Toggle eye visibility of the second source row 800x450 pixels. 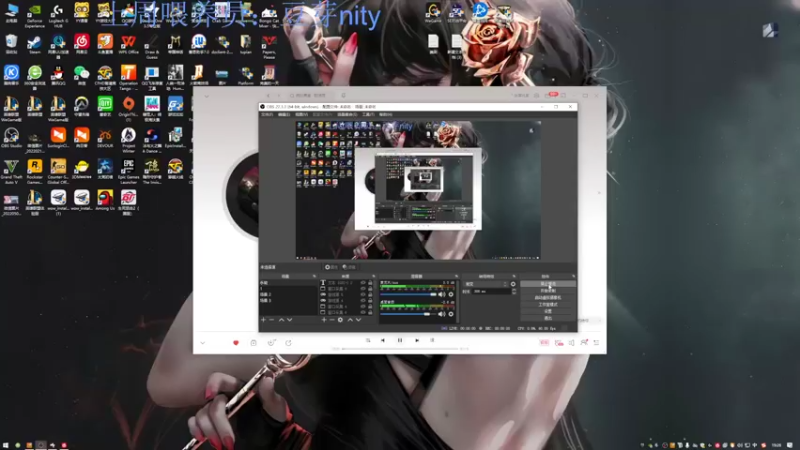tap(363, 289)
